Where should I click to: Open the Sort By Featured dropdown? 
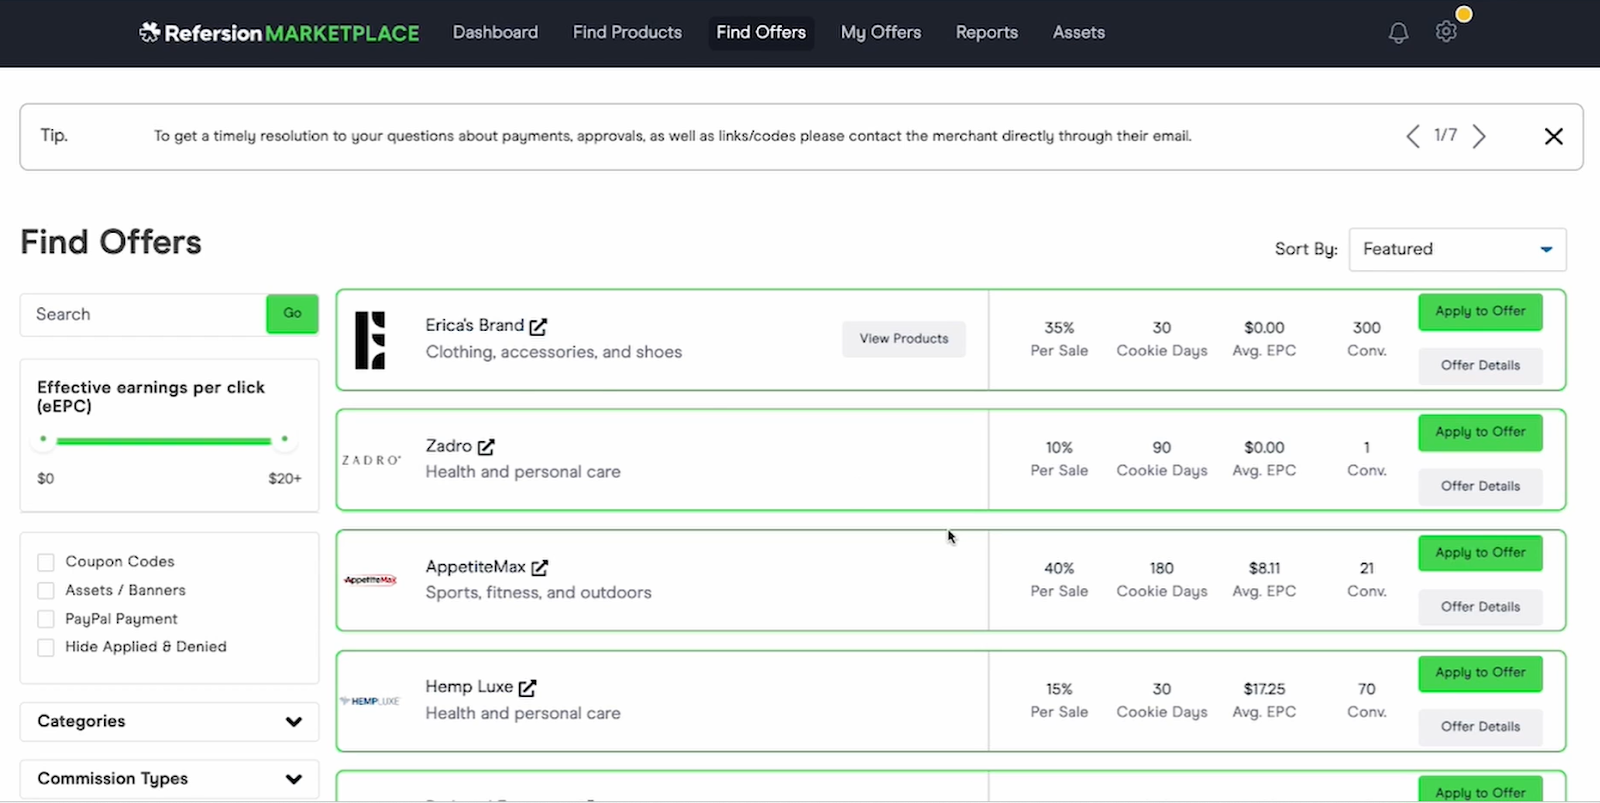pyautogui.click(x=1457, y=249)
